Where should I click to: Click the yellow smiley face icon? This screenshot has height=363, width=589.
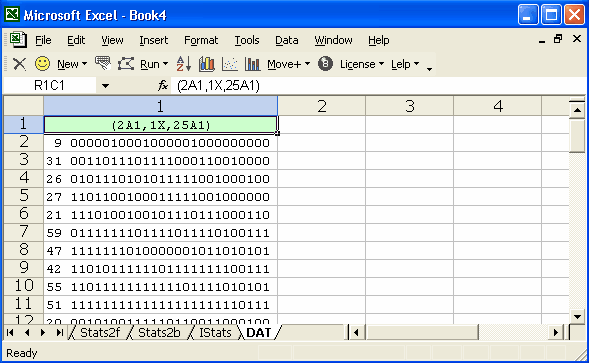click(42, 64)
